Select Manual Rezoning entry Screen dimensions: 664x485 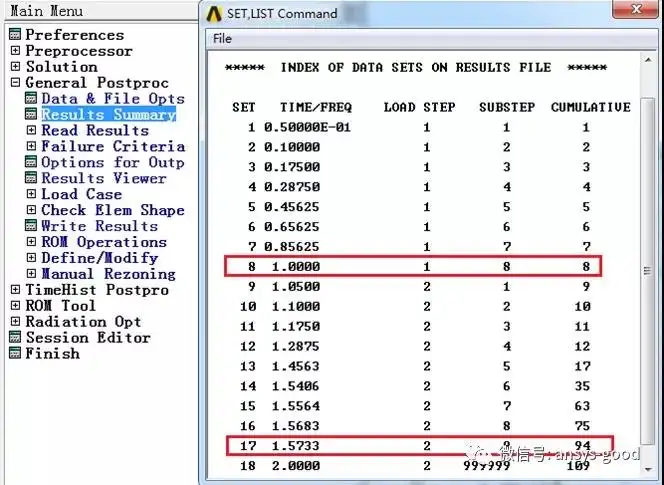click(x=108, y=274)
